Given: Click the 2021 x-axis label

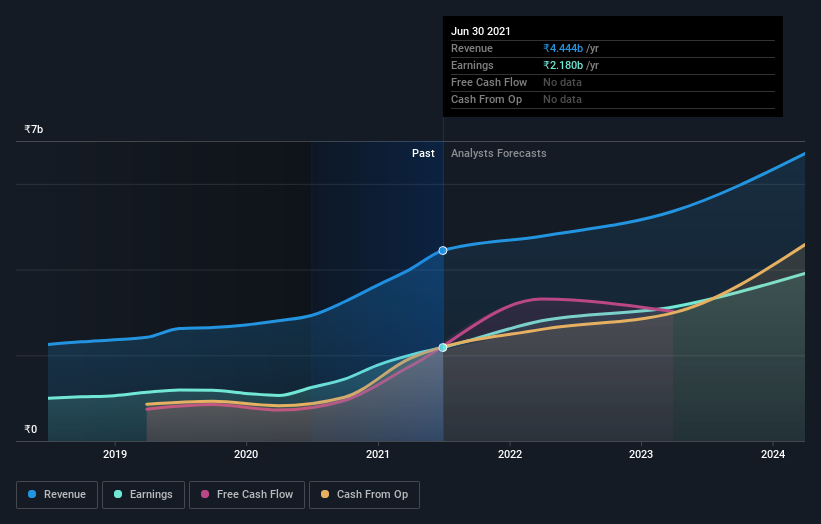Looking at the screenshot, I should tap(378, 454).
